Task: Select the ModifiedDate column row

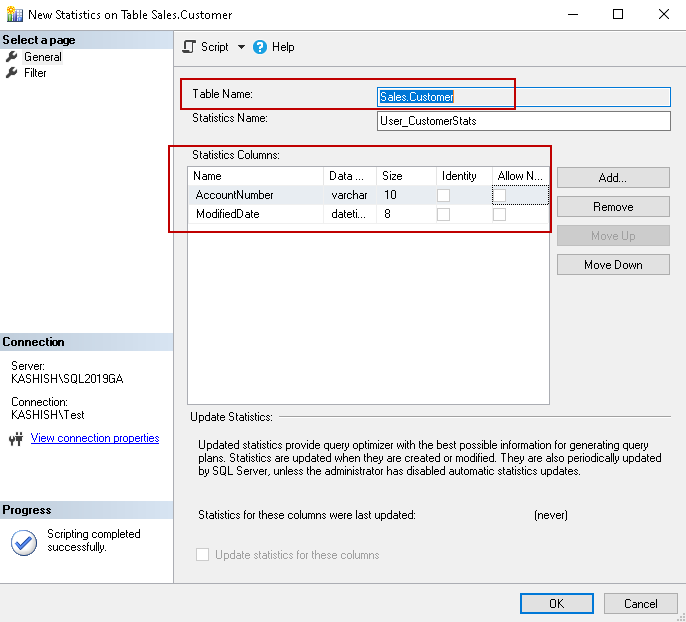Action: tap(368, 214)
